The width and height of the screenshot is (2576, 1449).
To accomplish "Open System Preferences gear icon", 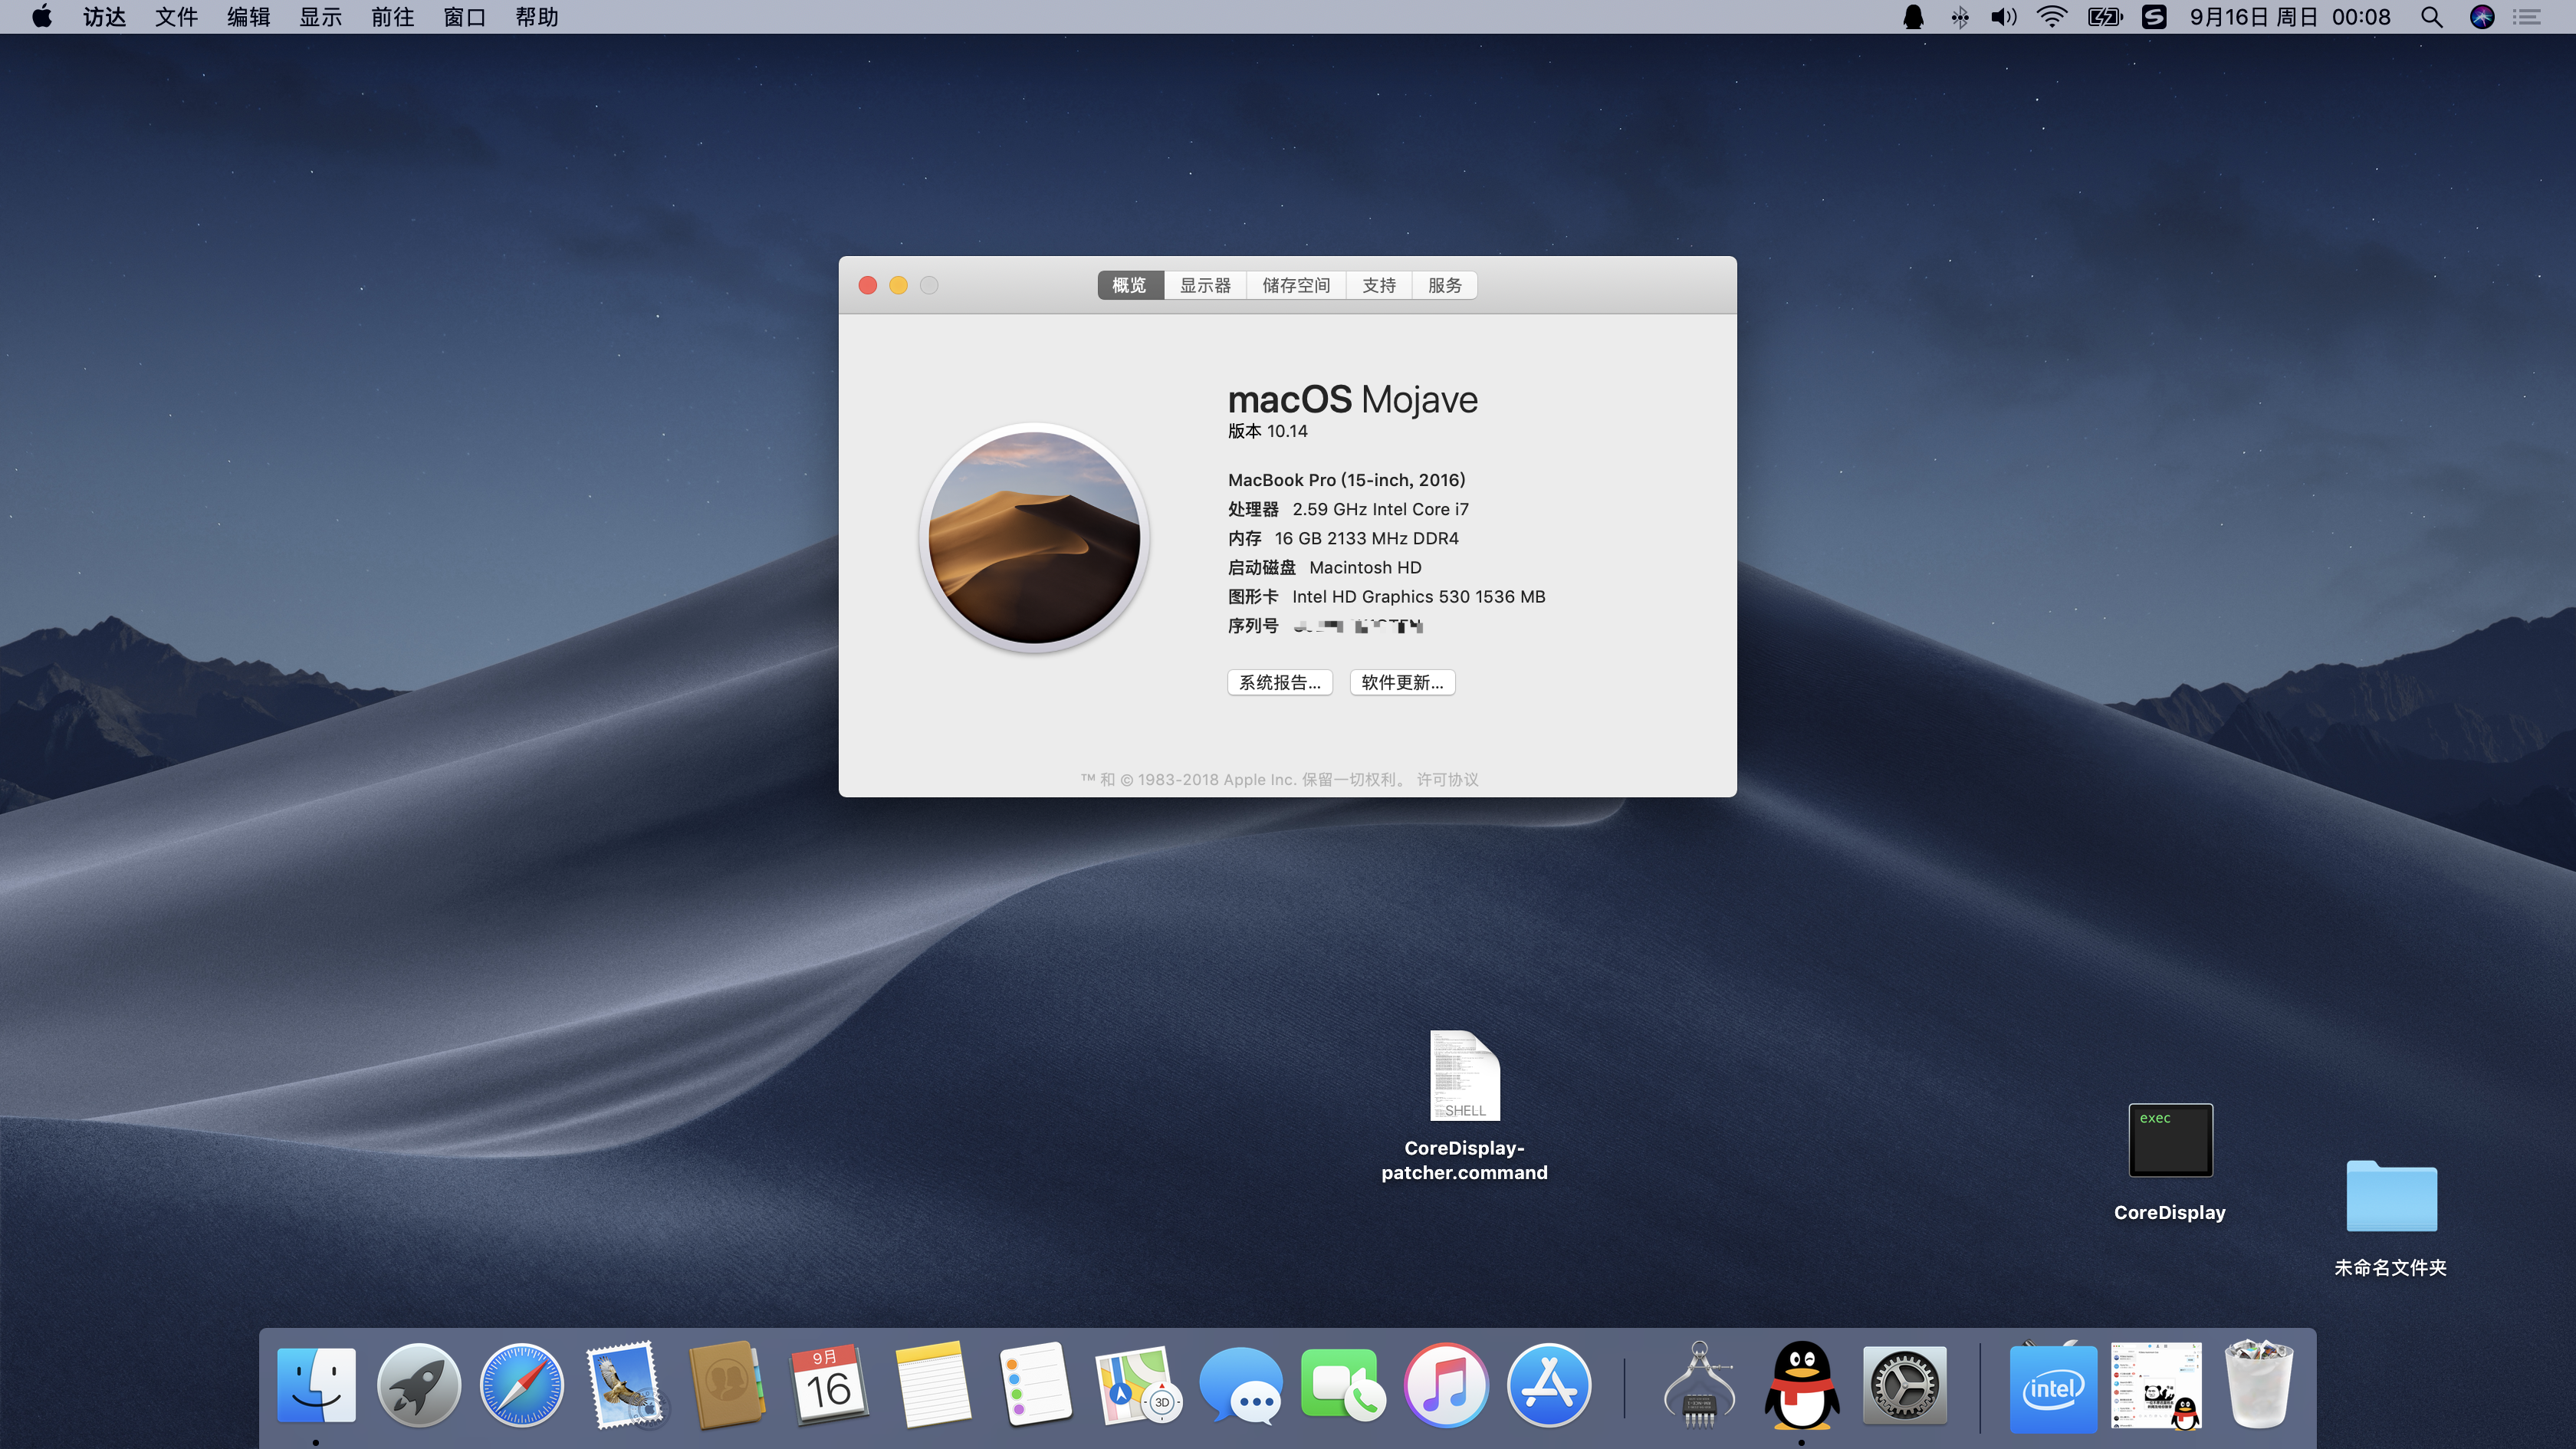I will coord(1904,1385).
